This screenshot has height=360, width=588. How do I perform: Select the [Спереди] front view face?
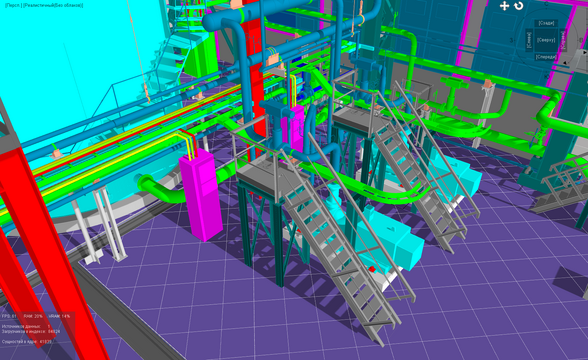pyautogui.click(x=546, y=57)
